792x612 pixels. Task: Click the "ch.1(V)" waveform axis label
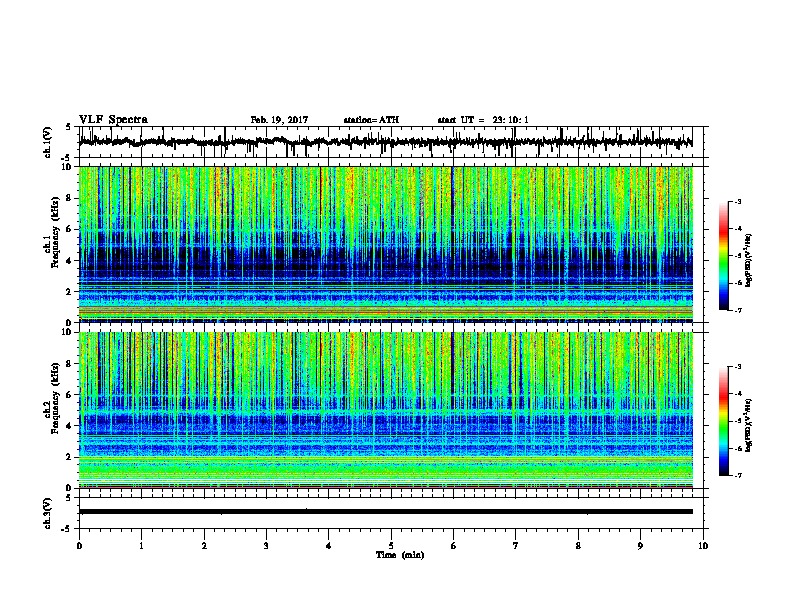(x=48, y=142)
